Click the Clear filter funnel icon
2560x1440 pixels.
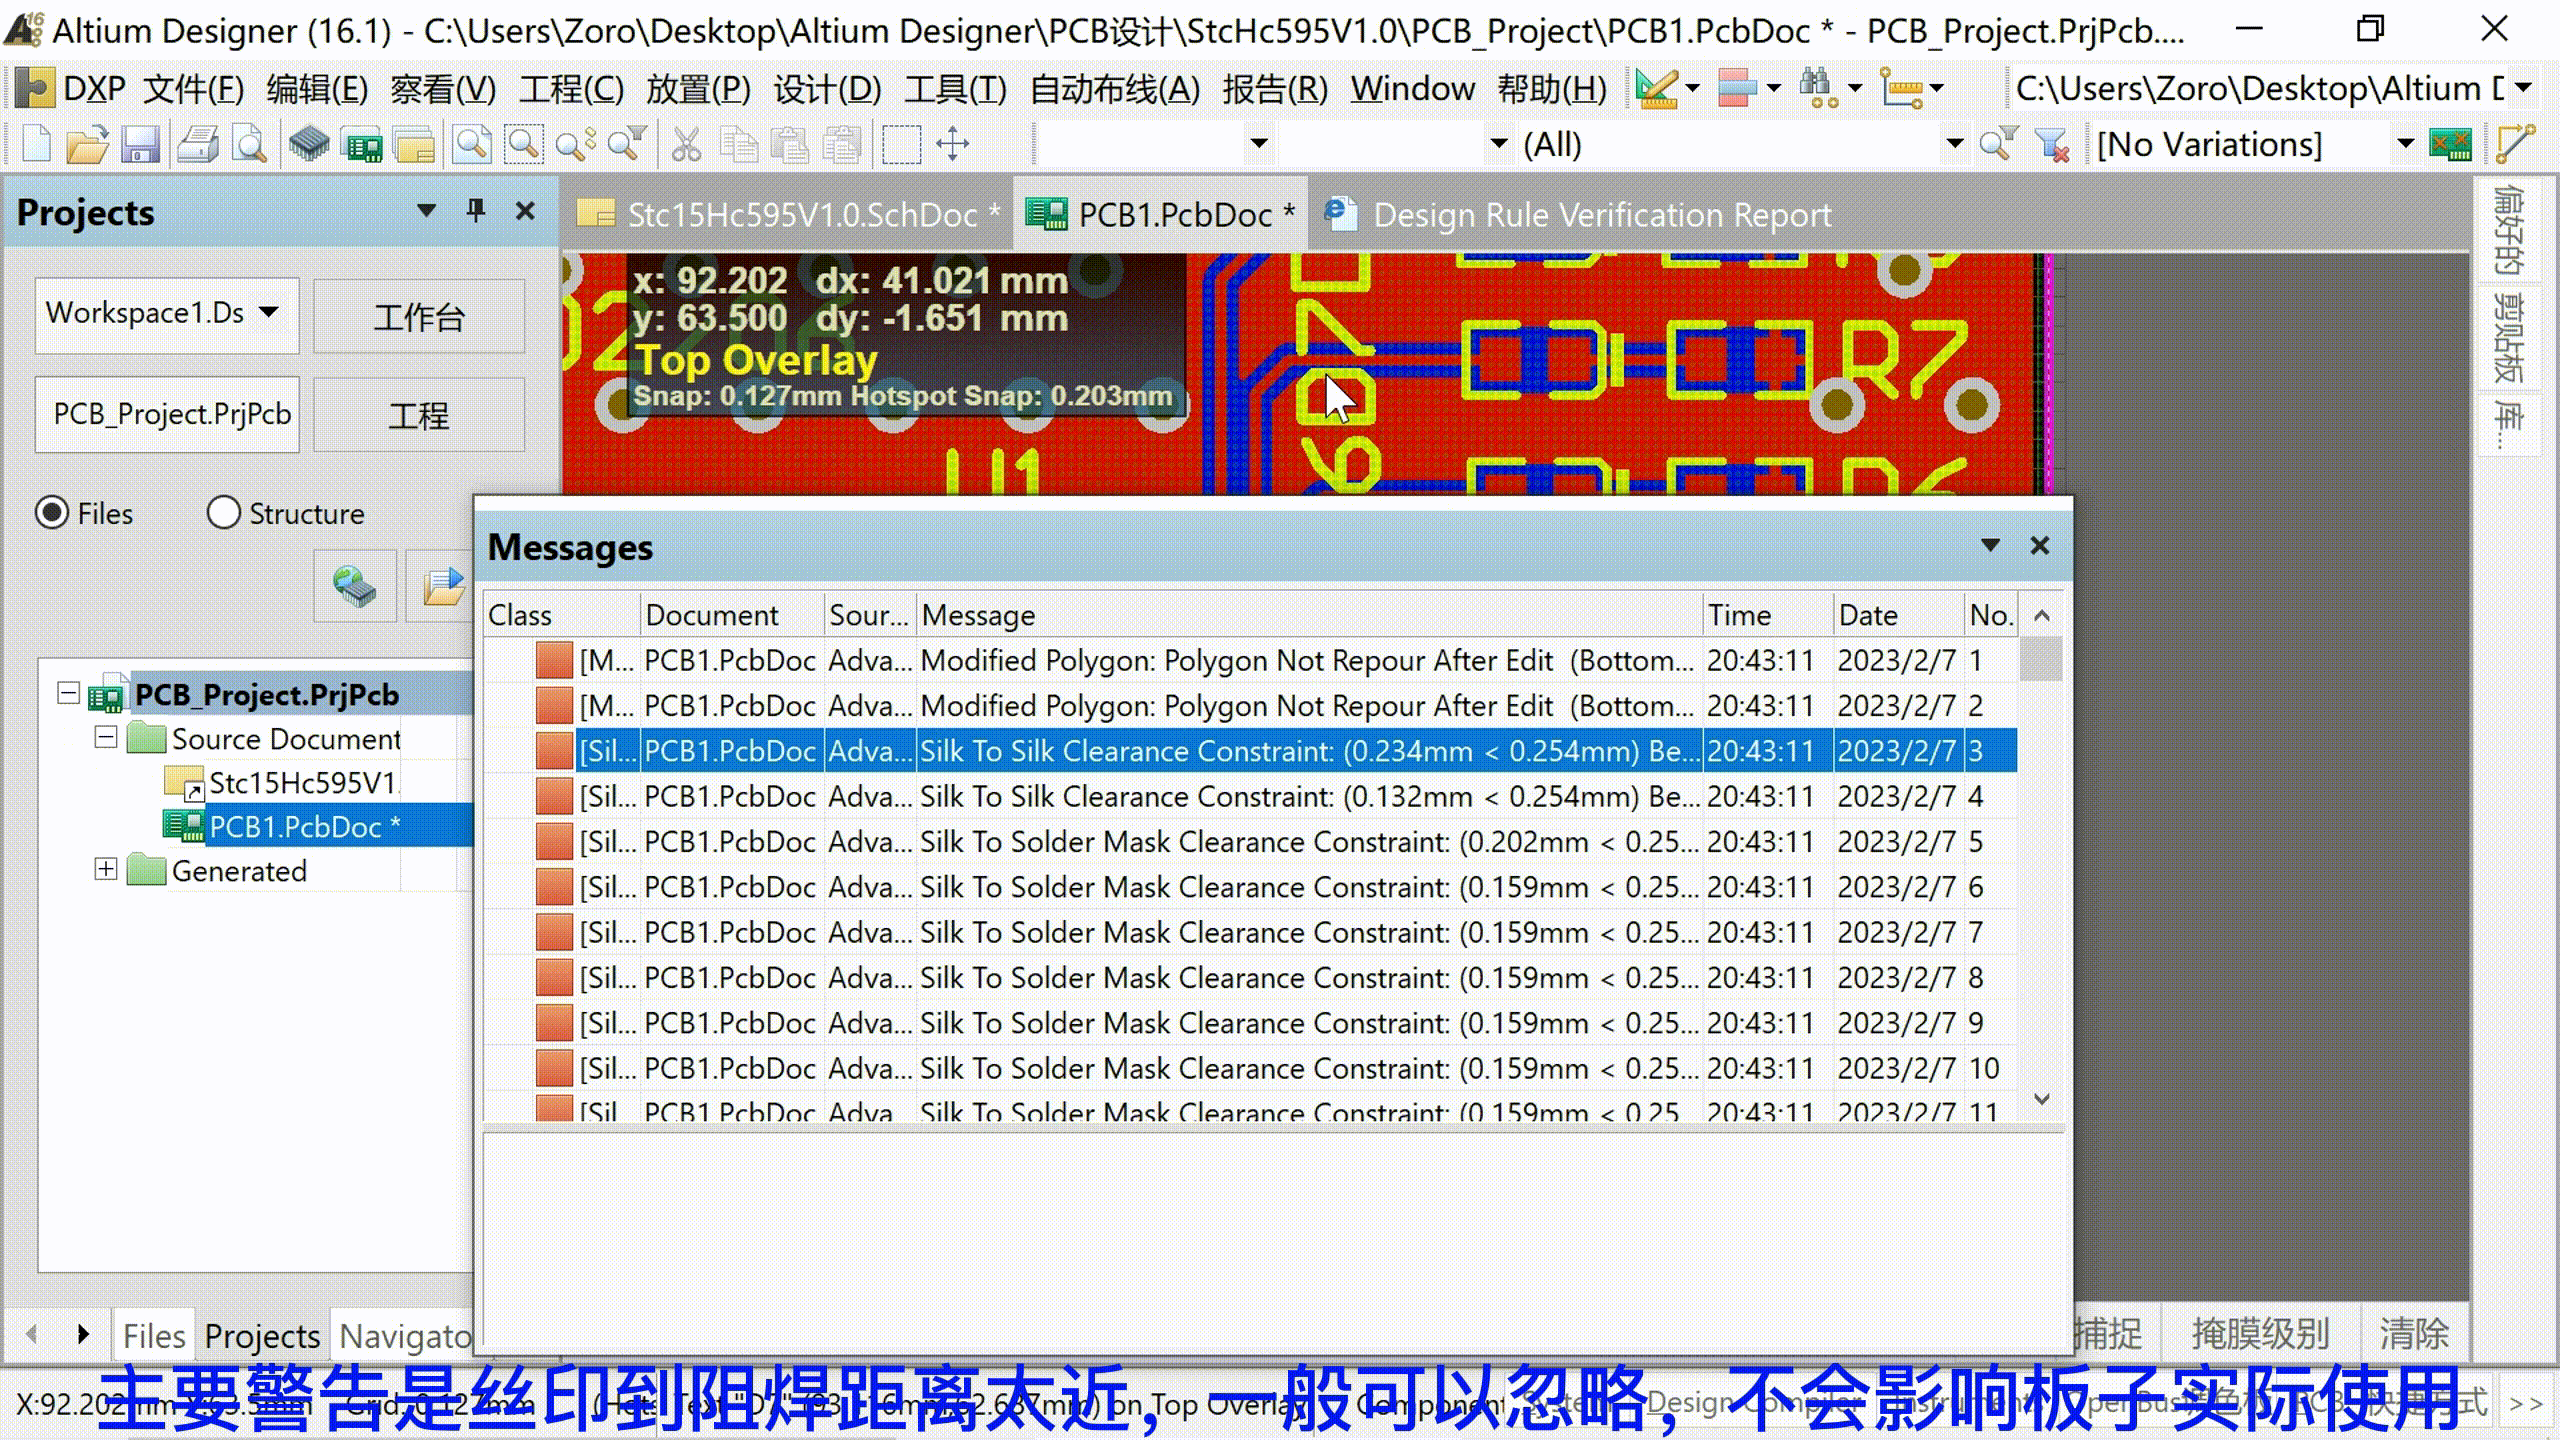[2052, 145]
